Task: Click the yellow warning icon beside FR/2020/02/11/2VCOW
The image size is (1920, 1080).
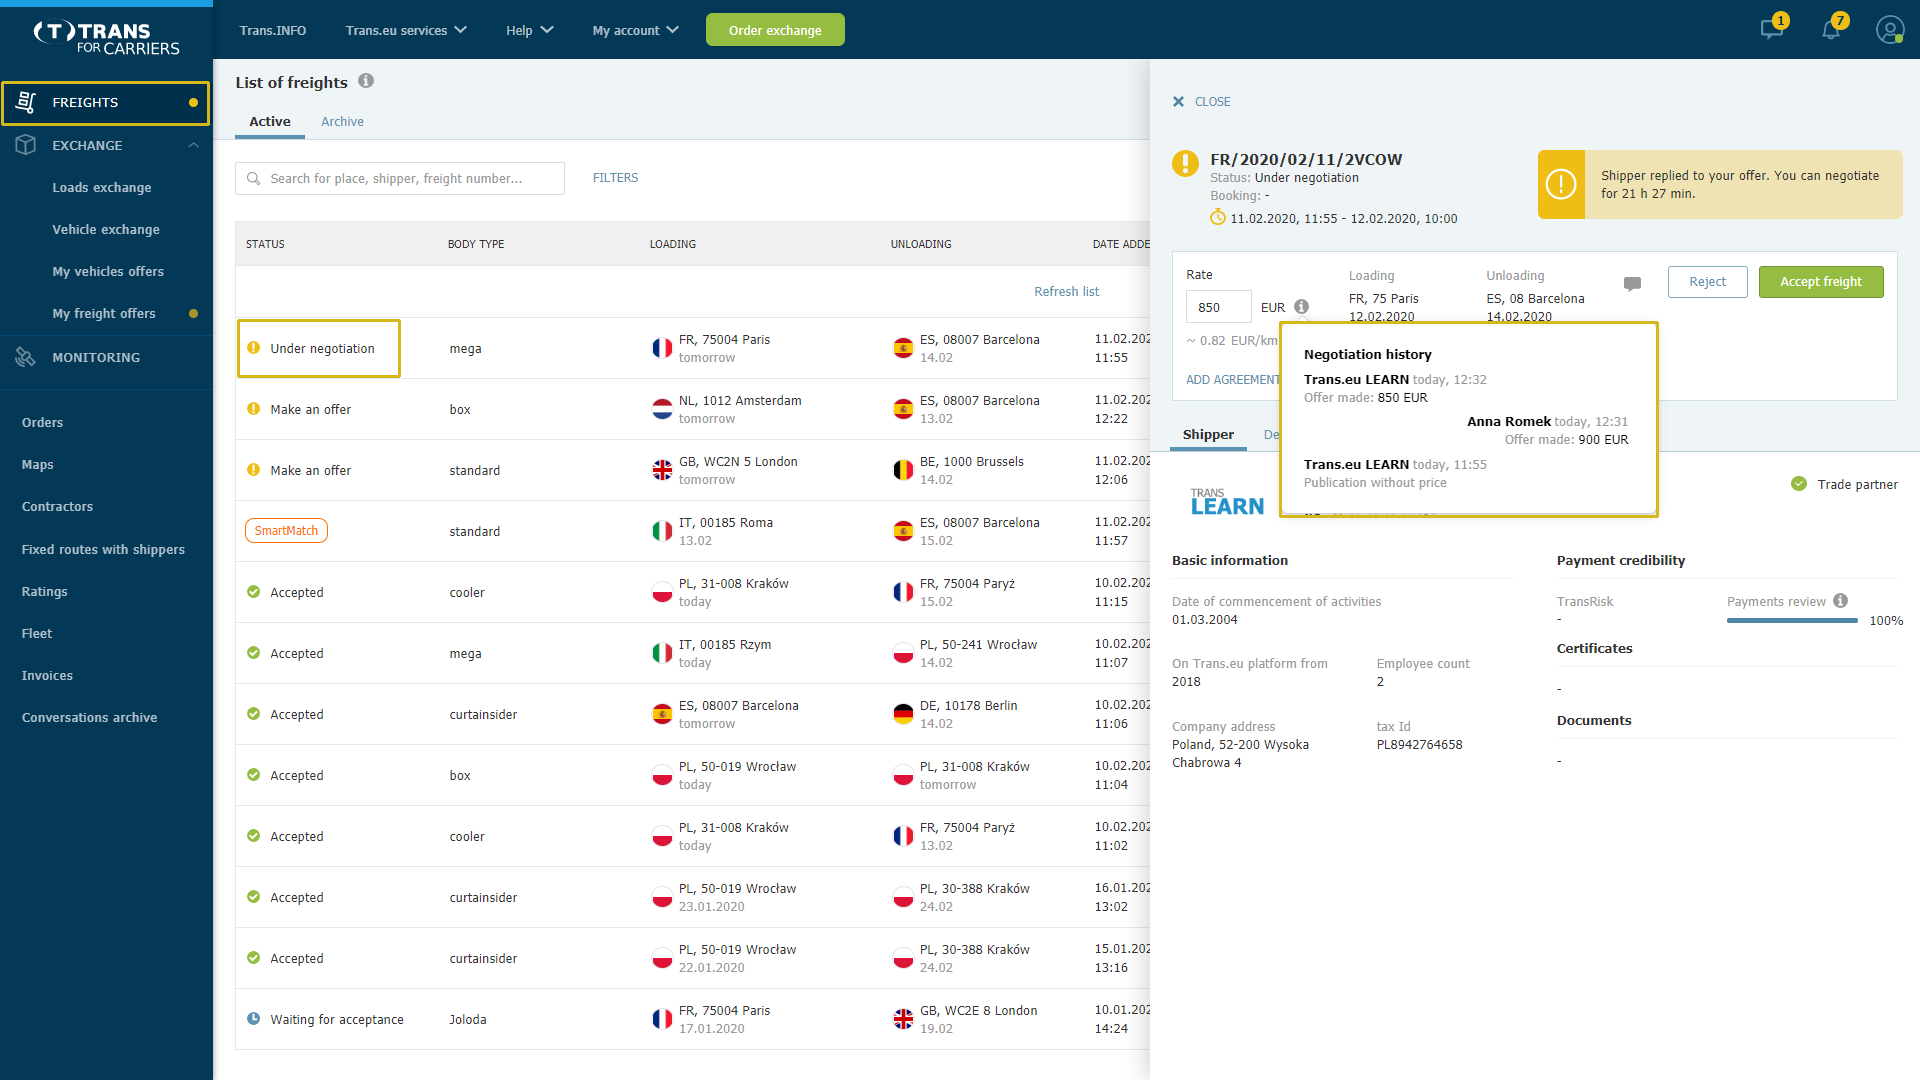Action: click(x=1185, y=163)
